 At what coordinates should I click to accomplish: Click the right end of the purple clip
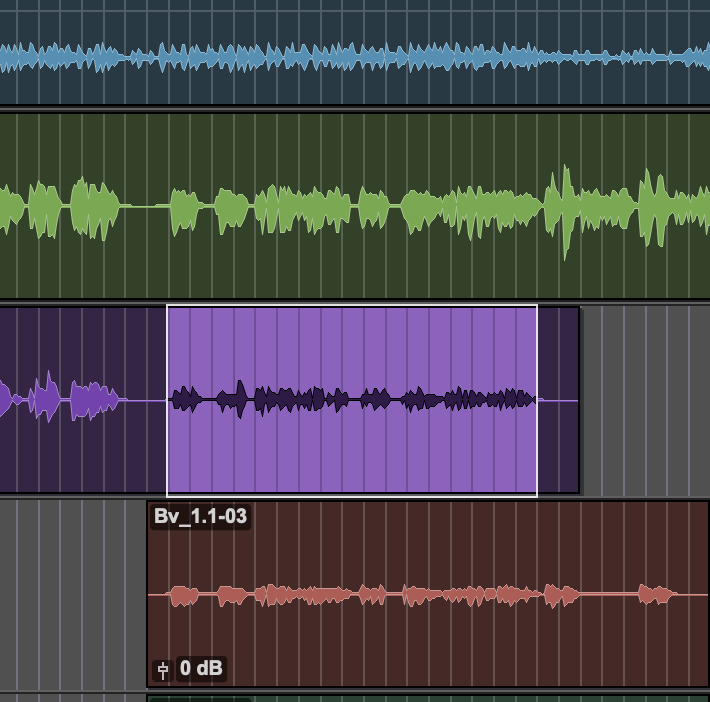(x=578, y=400)
